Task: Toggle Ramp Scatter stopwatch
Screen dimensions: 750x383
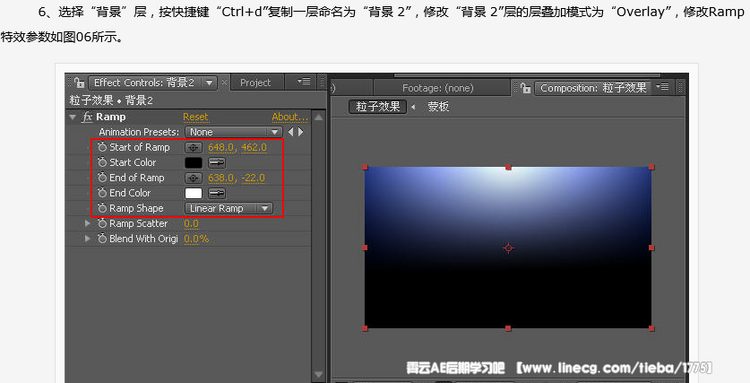Action: pos(102,223)
